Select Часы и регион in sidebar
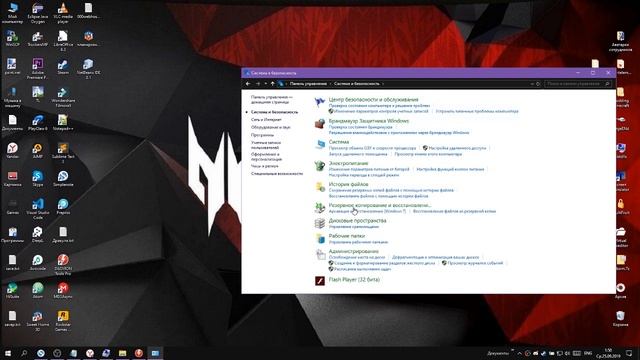 [264, 166]
